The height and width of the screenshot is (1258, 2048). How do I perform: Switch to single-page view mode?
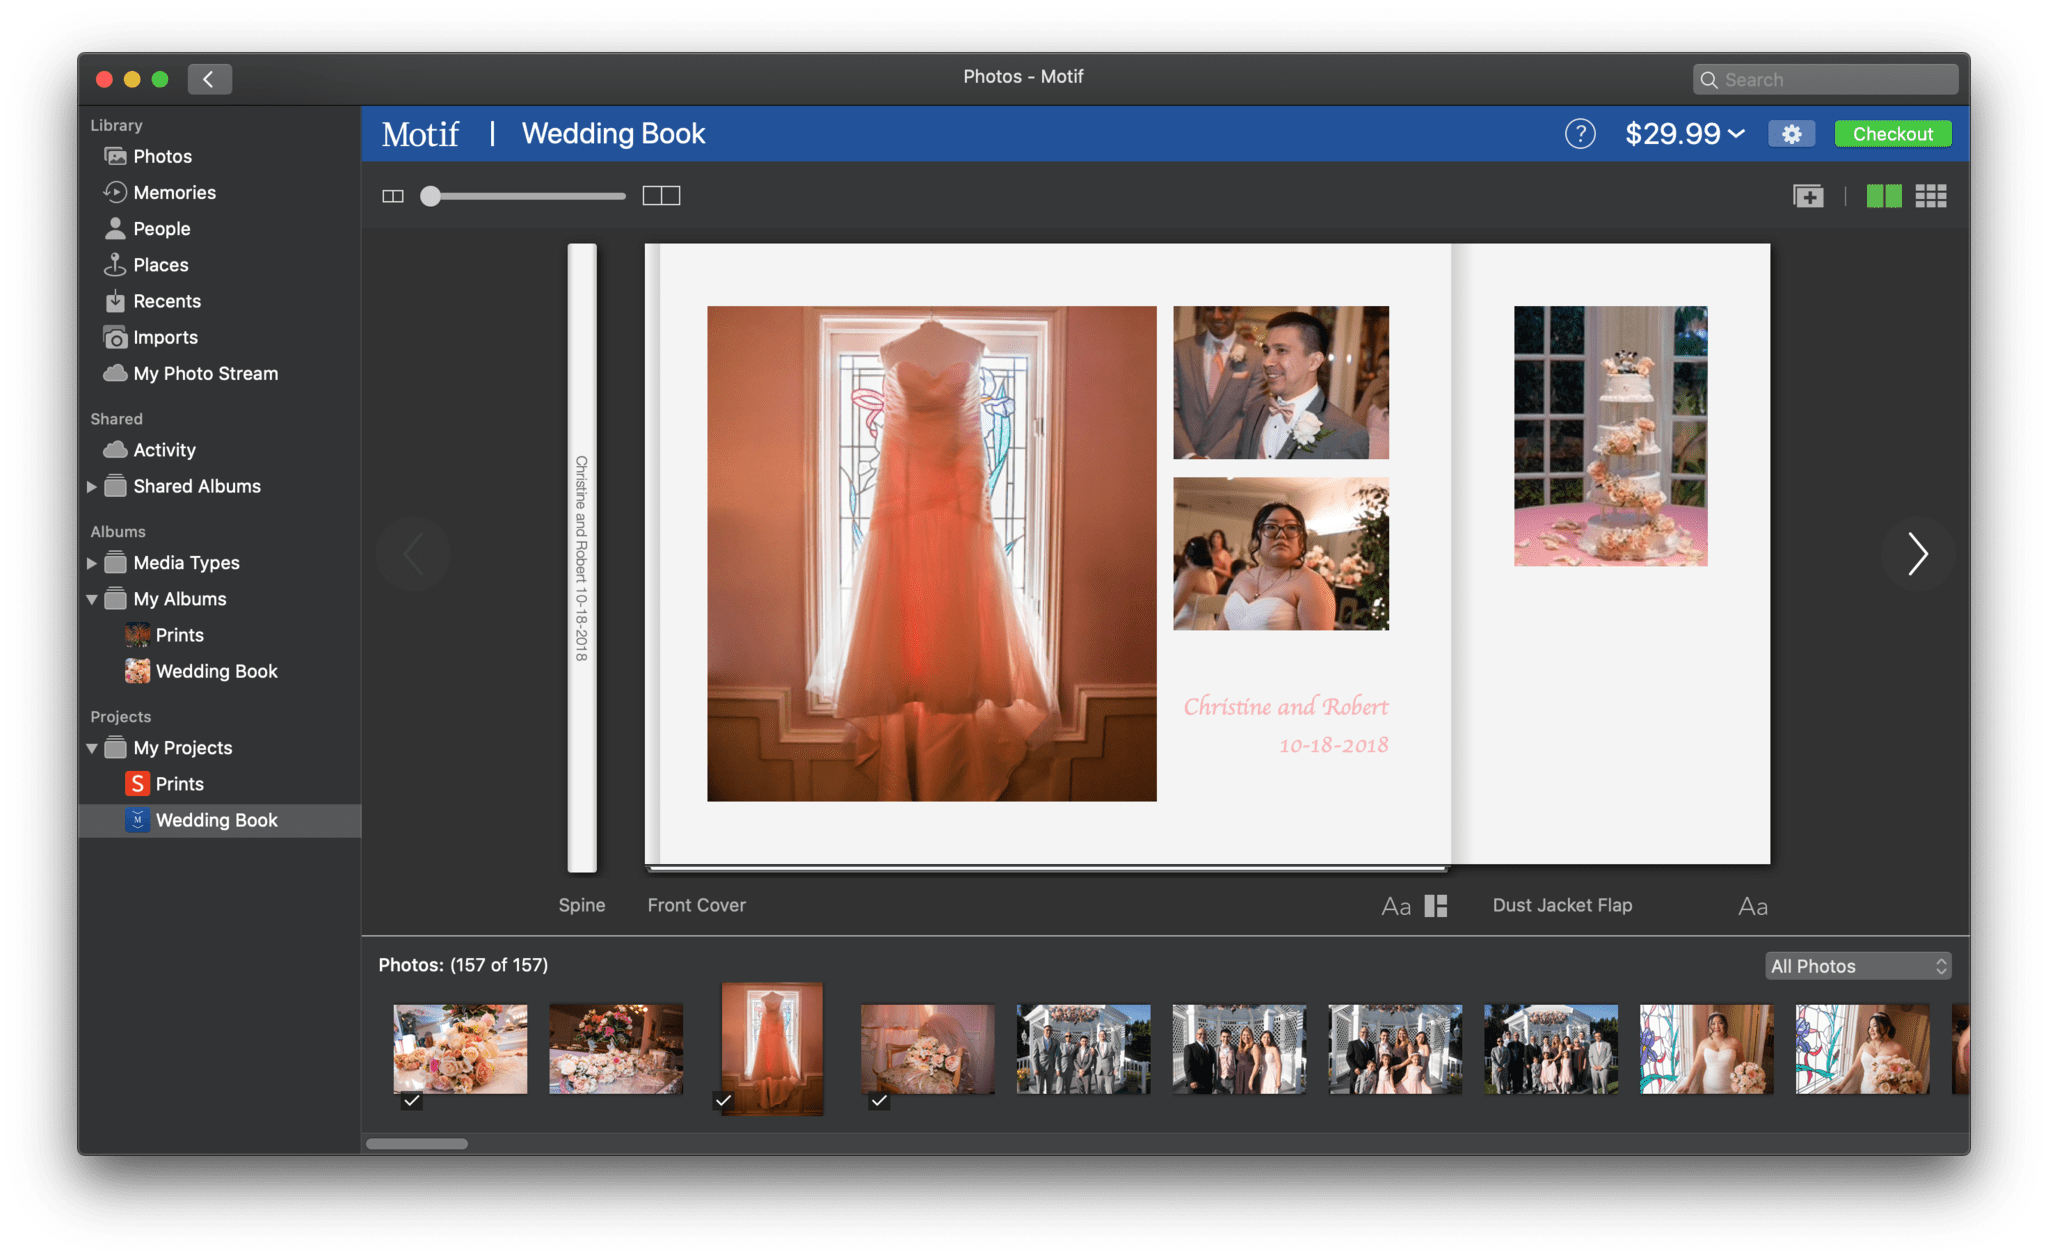click(x=392, y=195)
